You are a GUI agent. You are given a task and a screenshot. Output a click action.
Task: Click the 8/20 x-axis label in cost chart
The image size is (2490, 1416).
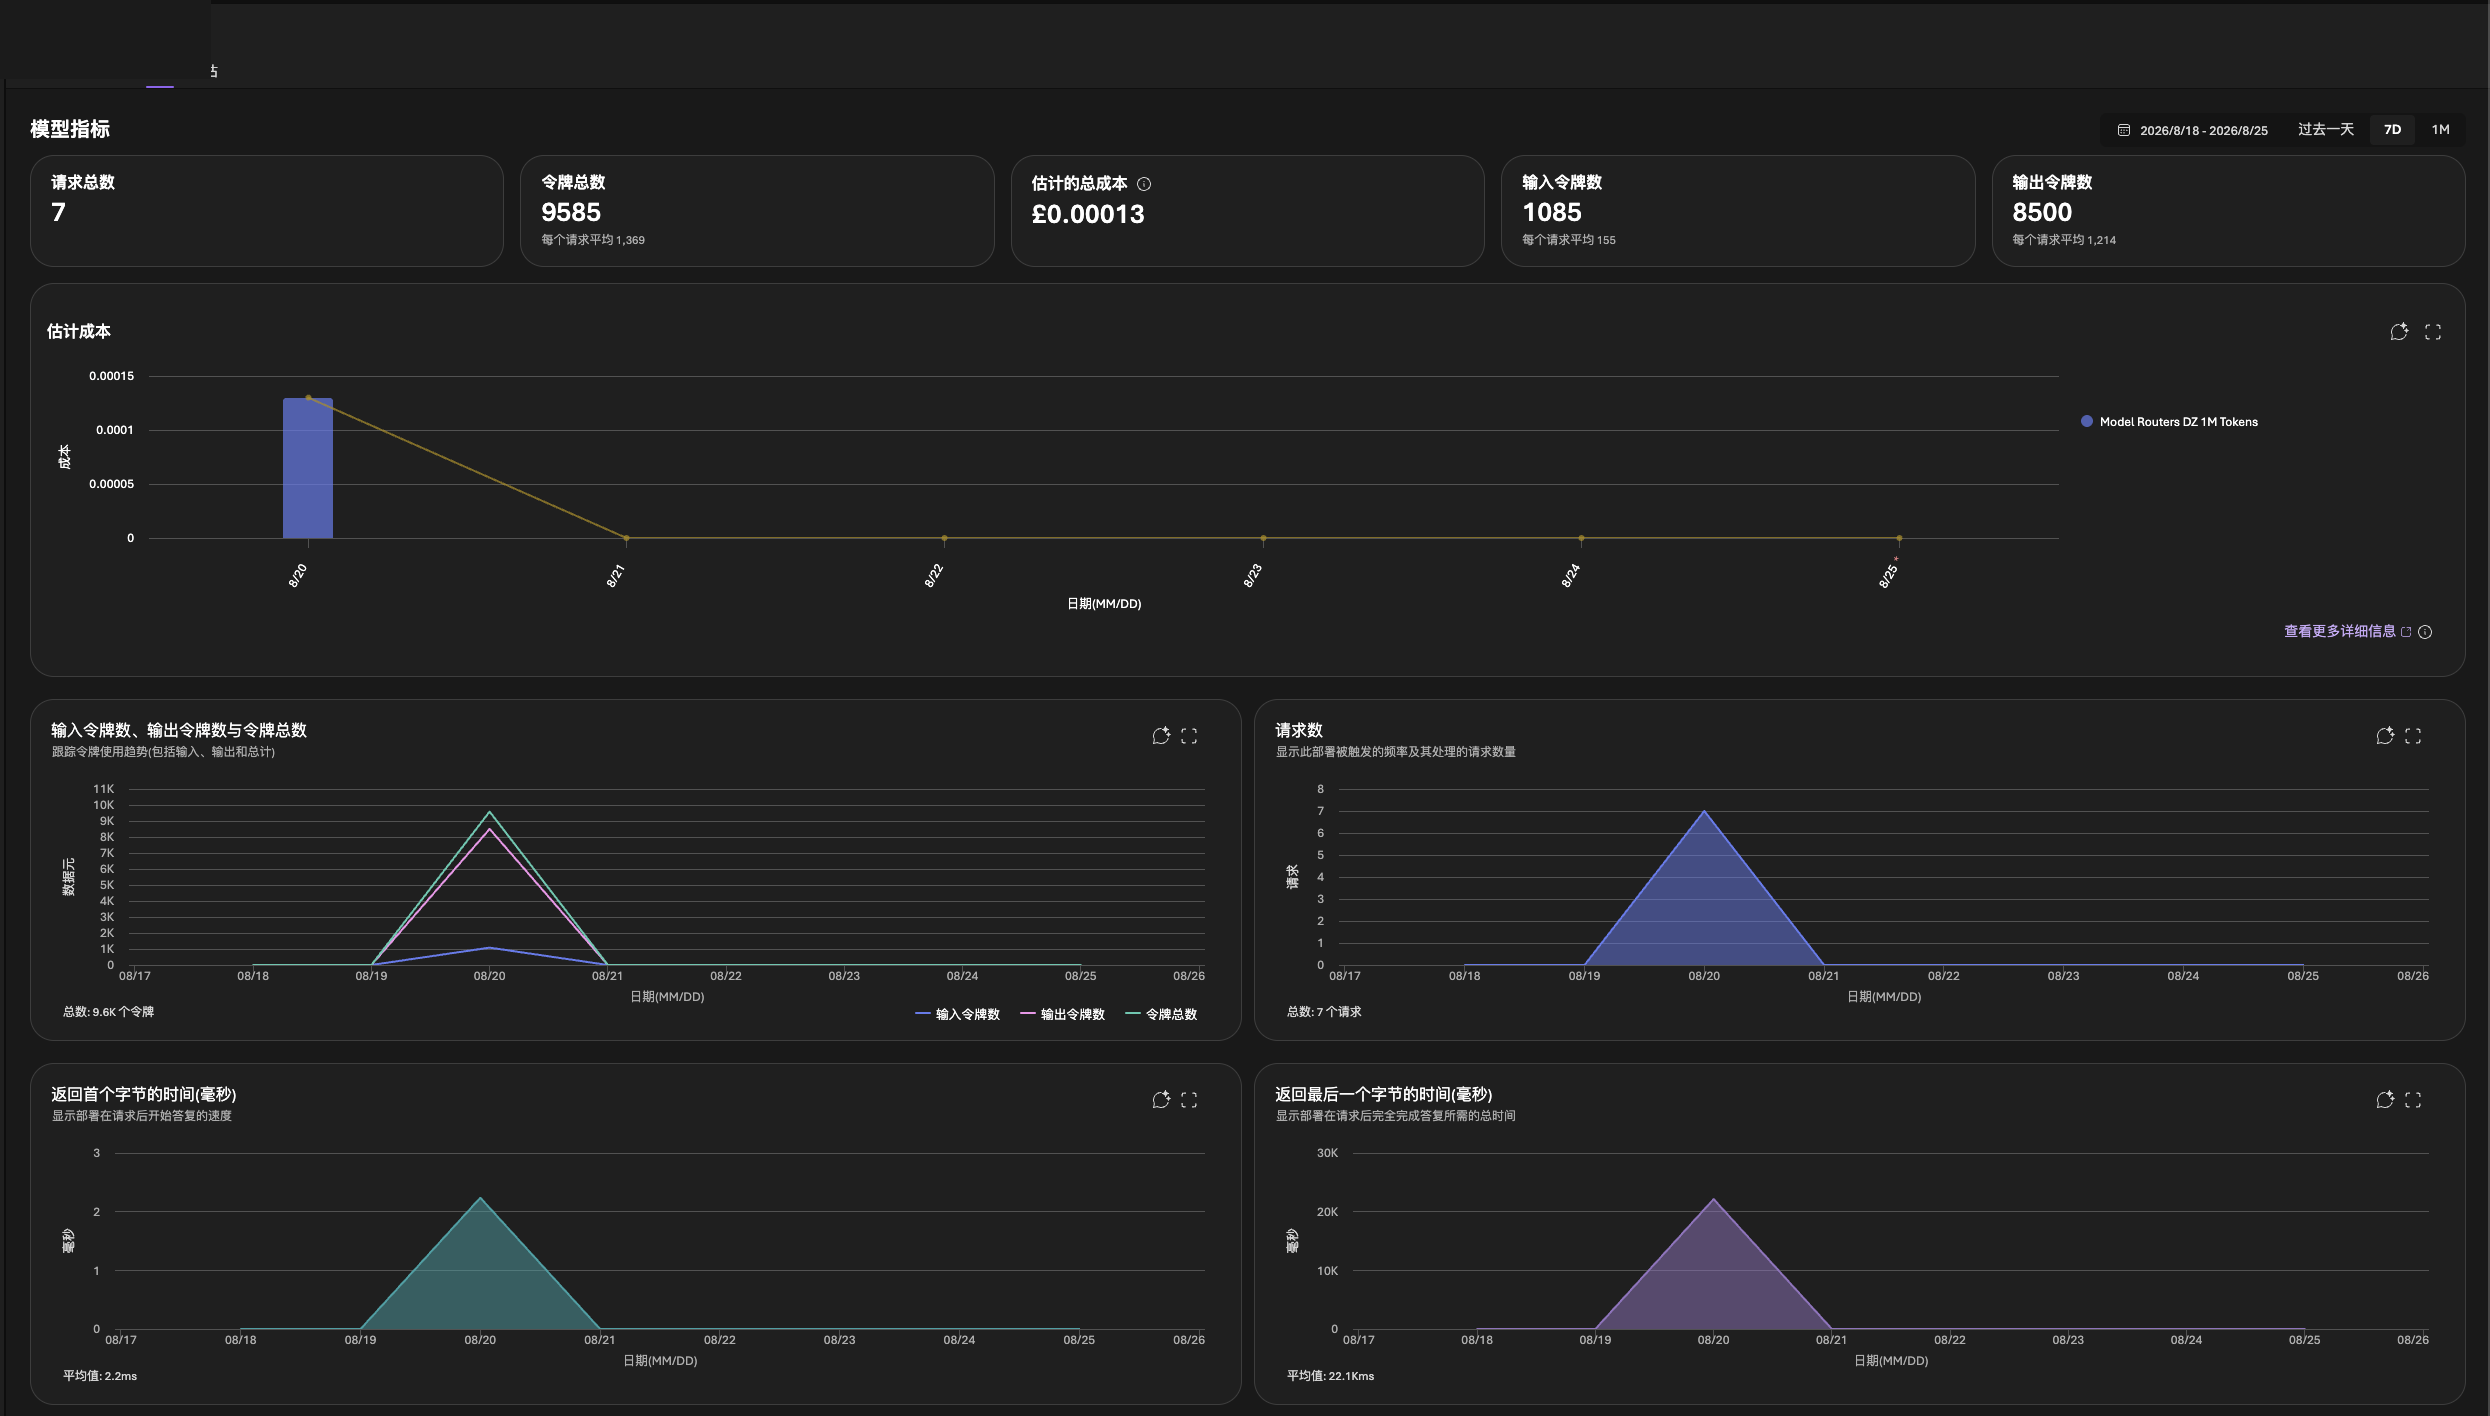pos(298,576)
